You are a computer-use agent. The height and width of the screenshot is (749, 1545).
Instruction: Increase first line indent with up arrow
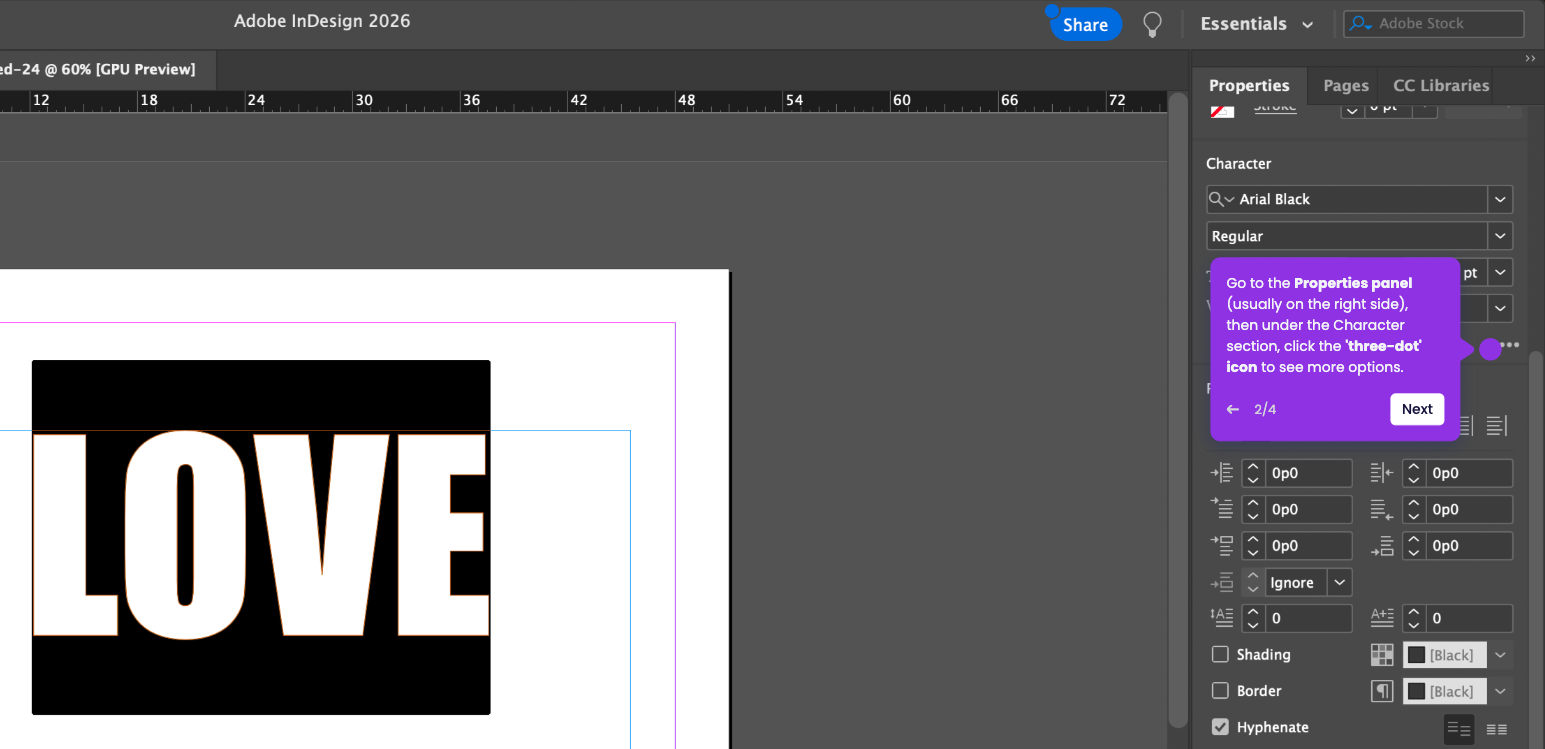(1253, 503)
